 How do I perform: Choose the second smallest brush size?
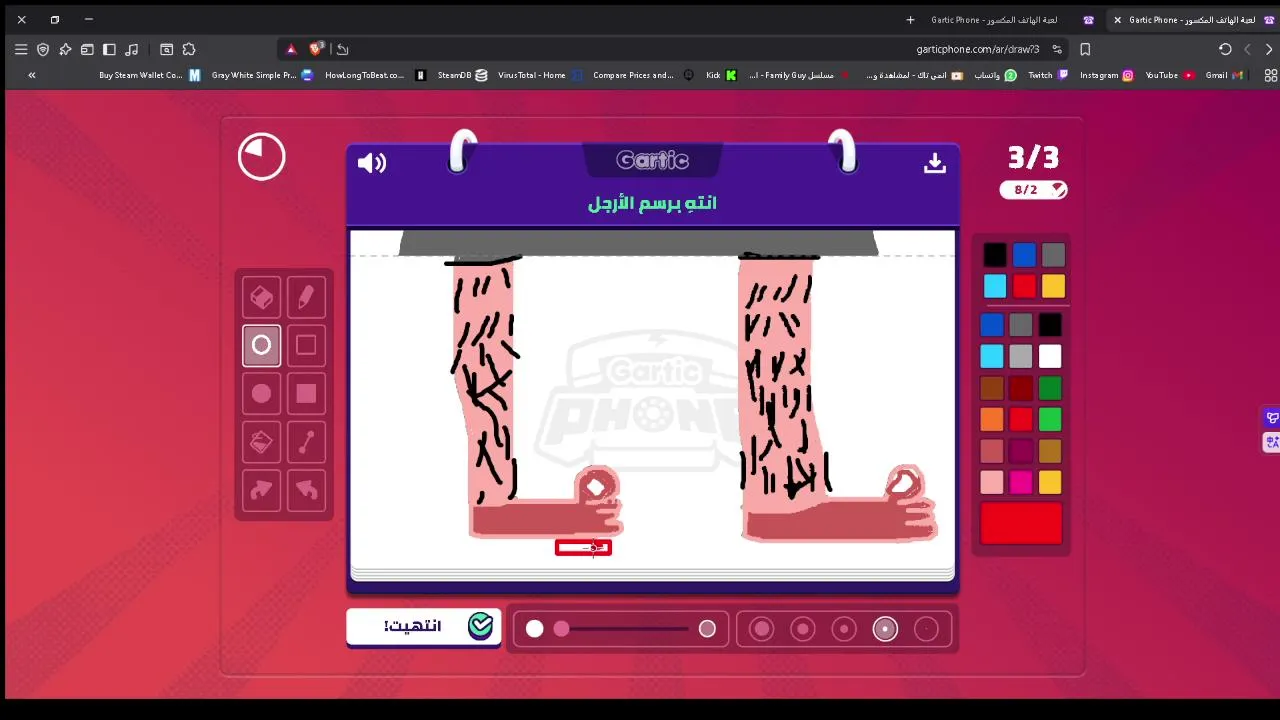885,629
